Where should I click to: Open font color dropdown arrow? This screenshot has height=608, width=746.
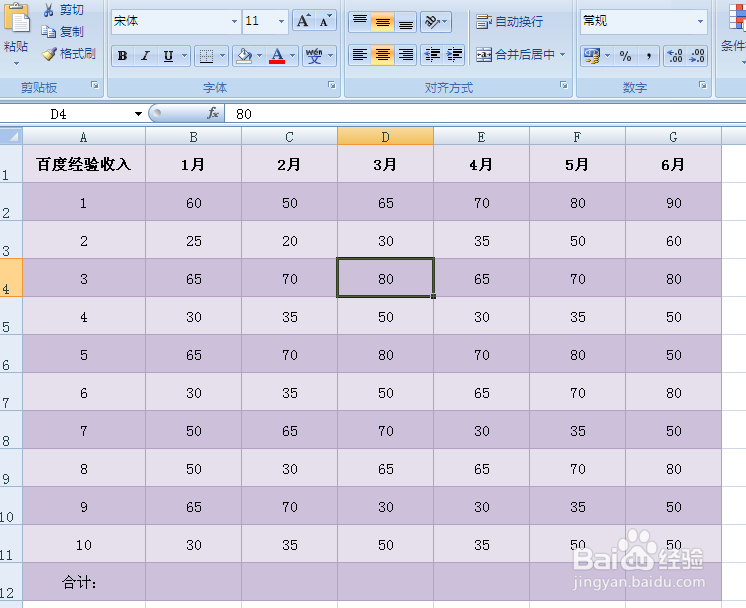pyautogui.click(x=293, y=56)
